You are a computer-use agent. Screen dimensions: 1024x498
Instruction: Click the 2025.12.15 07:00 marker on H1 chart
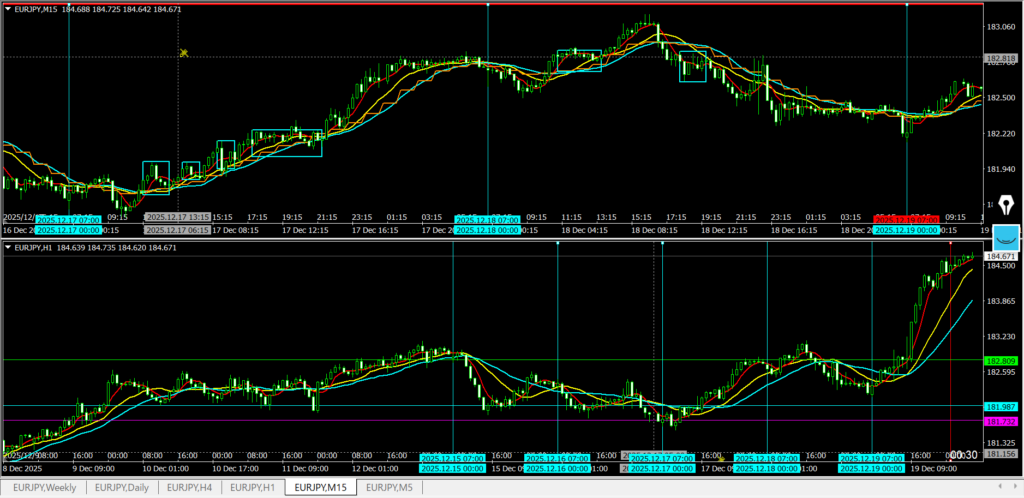(x=452, y=458)
